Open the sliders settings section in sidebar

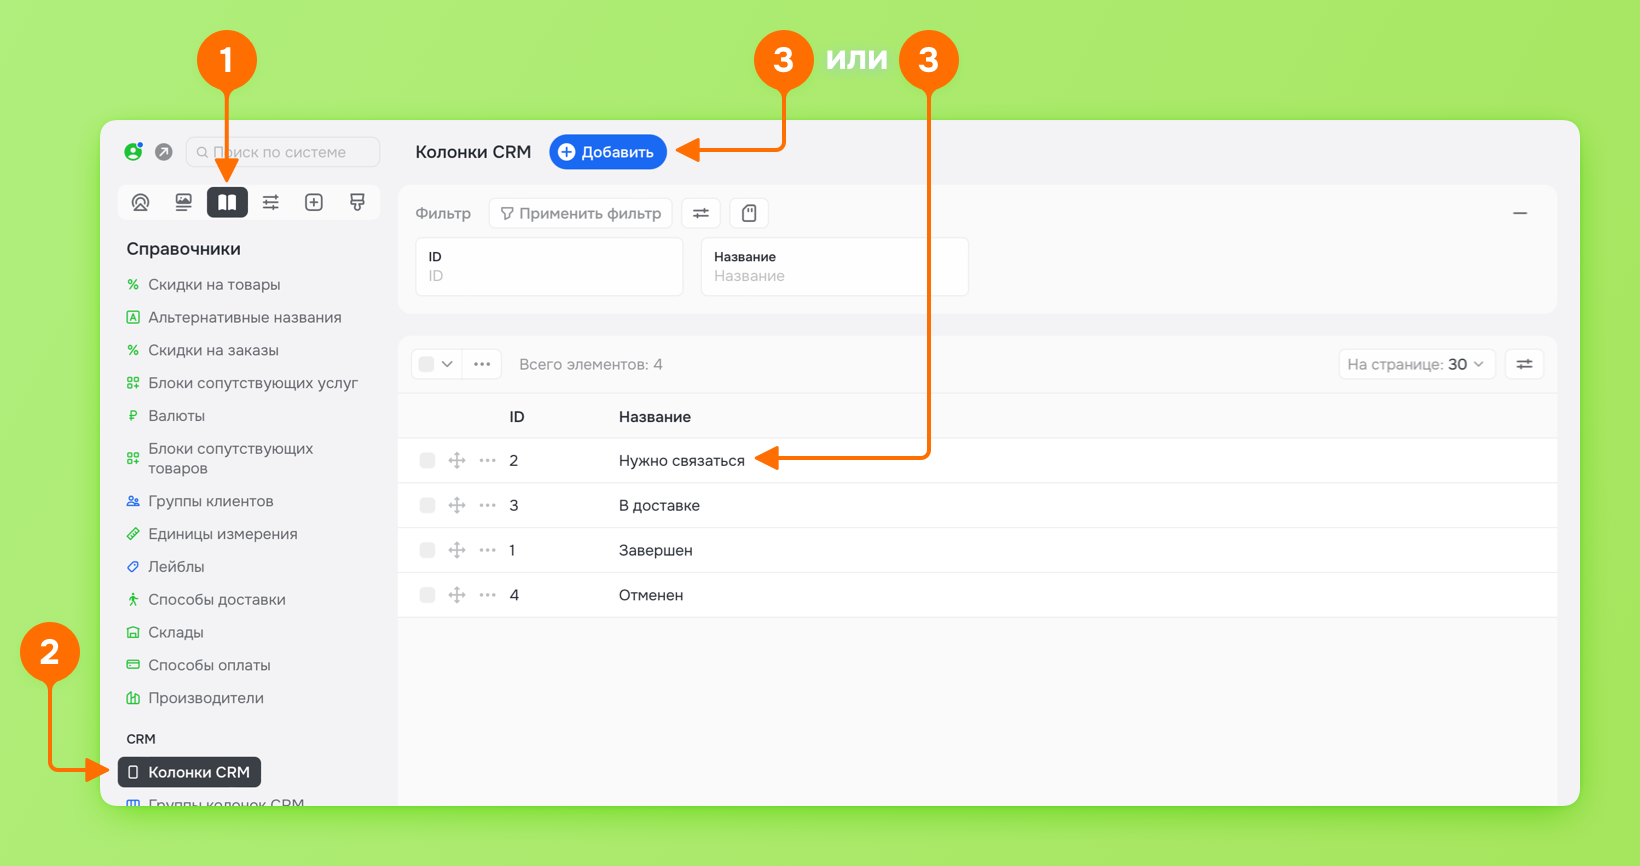pyautogui.click(x=271, y=202)
